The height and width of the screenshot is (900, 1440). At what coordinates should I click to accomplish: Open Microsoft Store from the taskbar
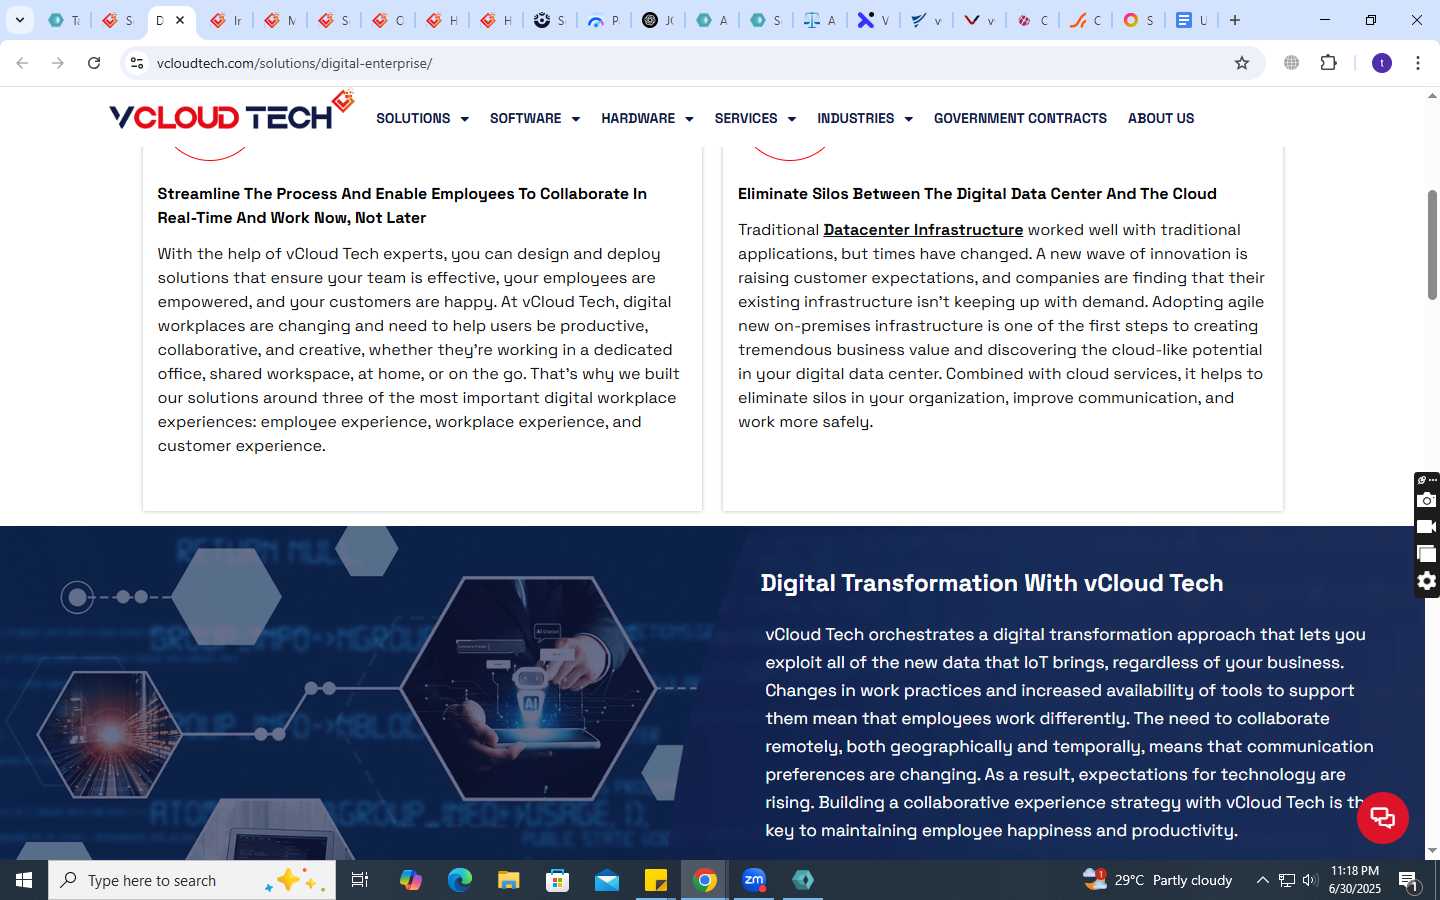click(558, 880)
